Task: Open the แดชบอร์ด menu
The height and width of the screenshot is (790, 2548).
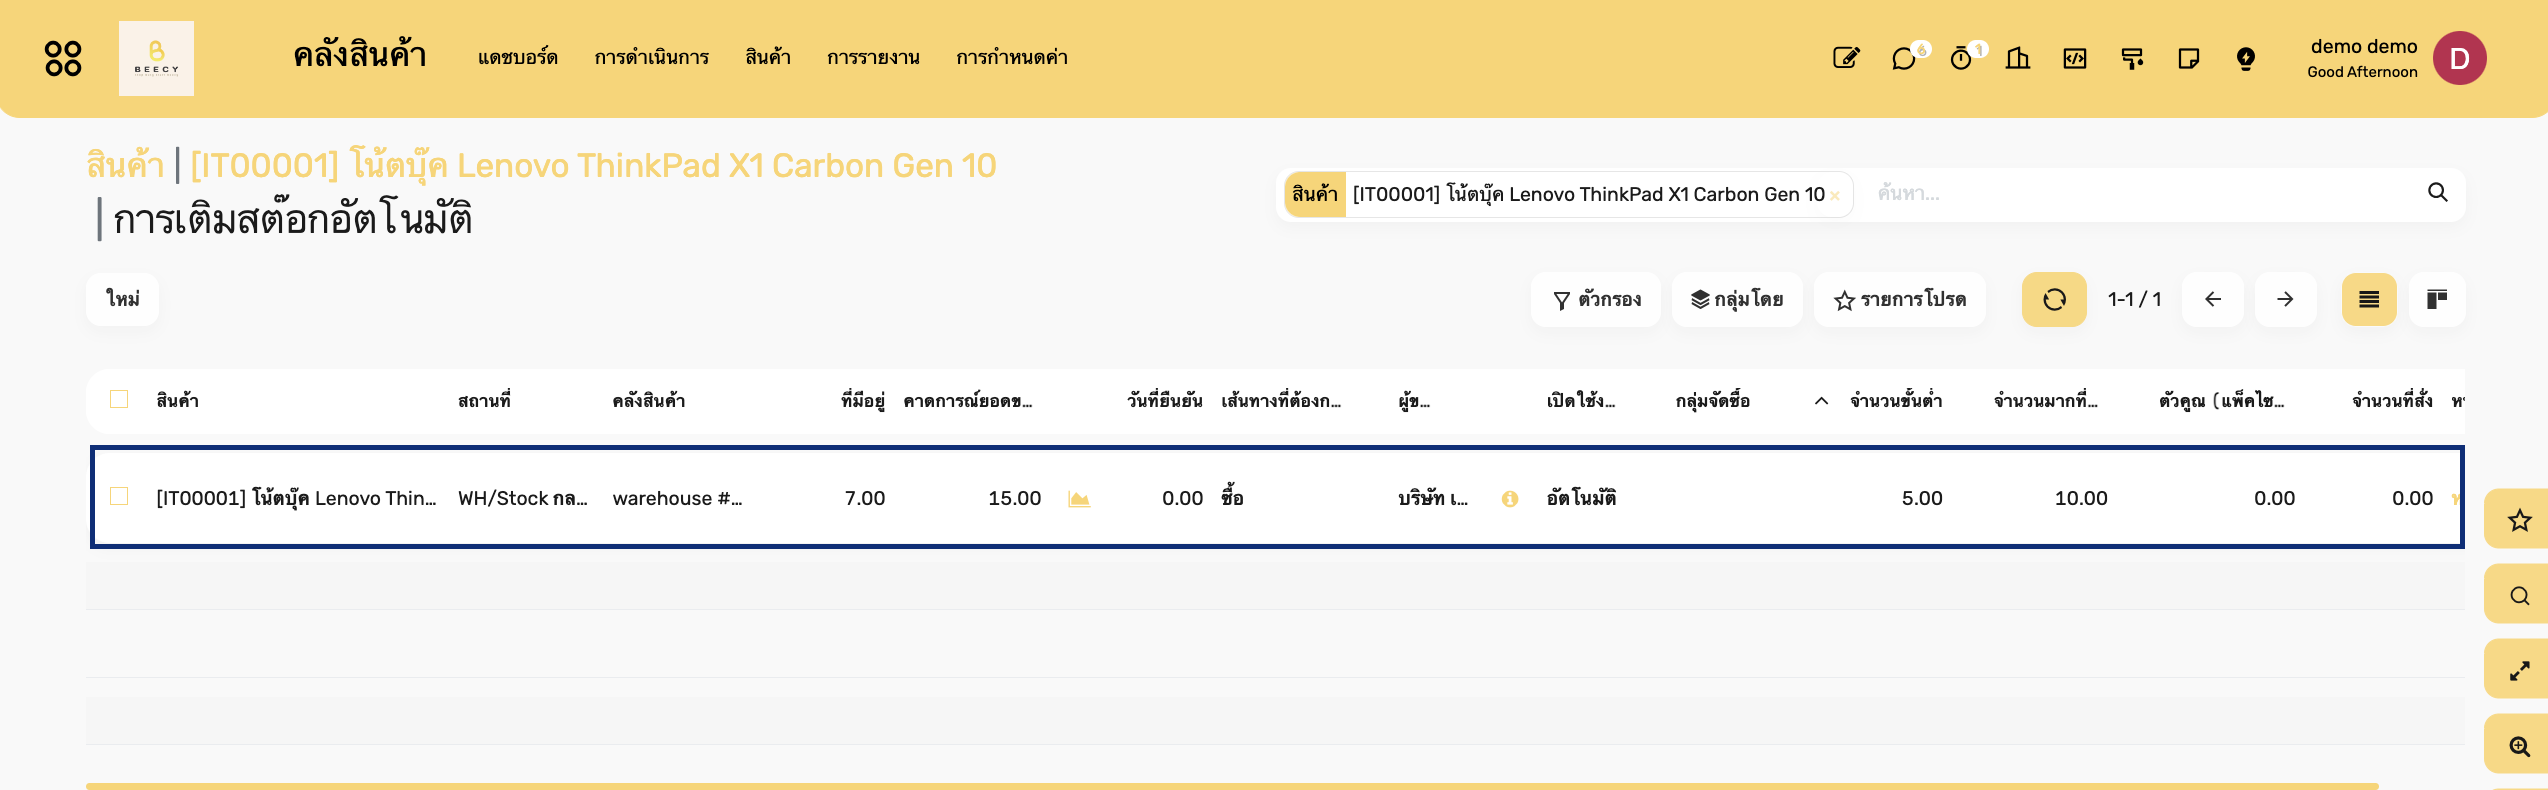Action: 517,57
